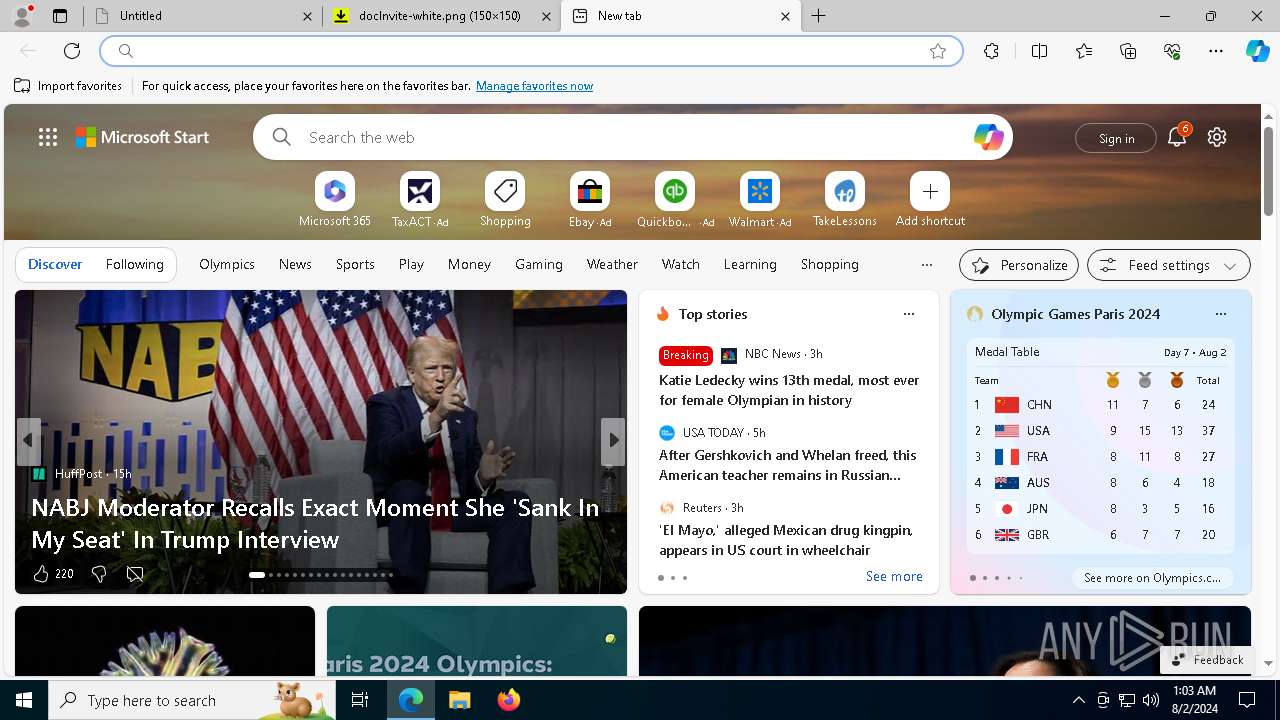Go to next headline slide arrow
The height and width of the screenshot is (720, 1280).
[x=613, y=440]
